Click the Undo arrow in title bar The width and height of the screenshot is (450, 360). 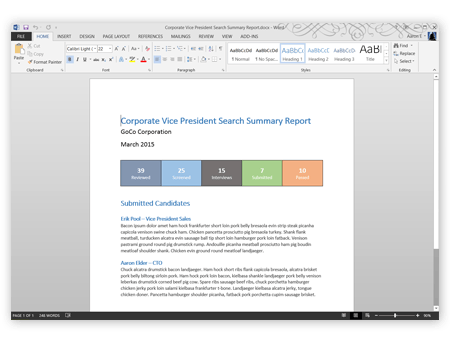point(35,27)
